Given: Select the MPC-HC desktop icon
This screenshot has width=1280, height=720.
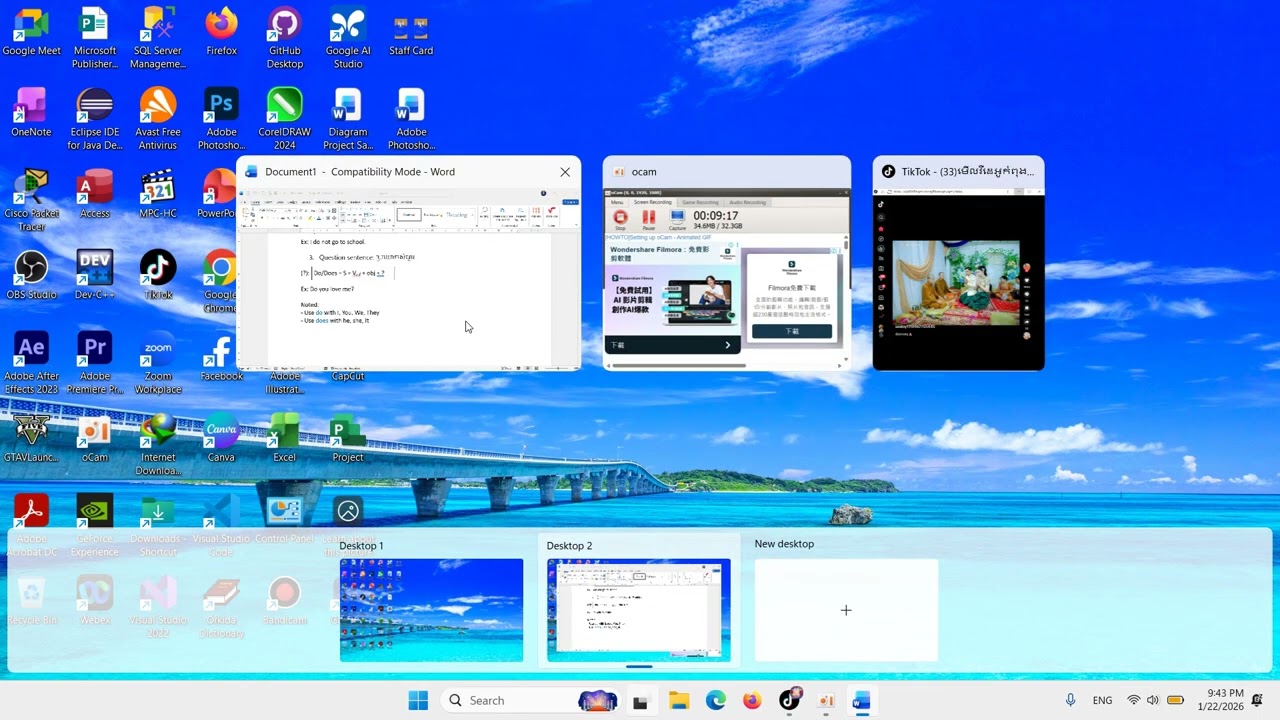Looking at the screenshot, I should [x=158, y=194].
